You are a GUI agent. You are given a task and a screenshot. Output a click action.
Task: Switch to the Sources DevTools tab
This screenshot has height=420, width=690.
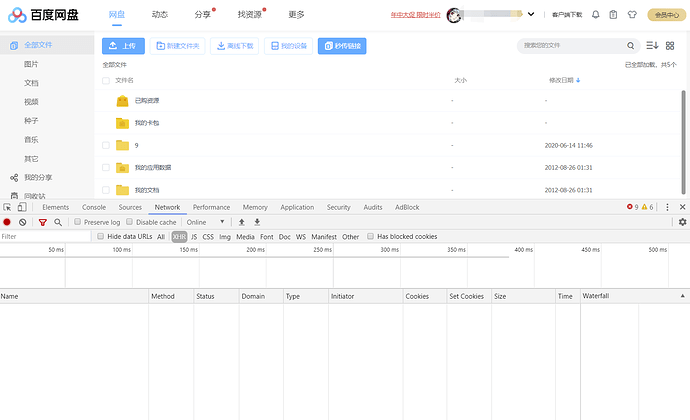point(130,207)
